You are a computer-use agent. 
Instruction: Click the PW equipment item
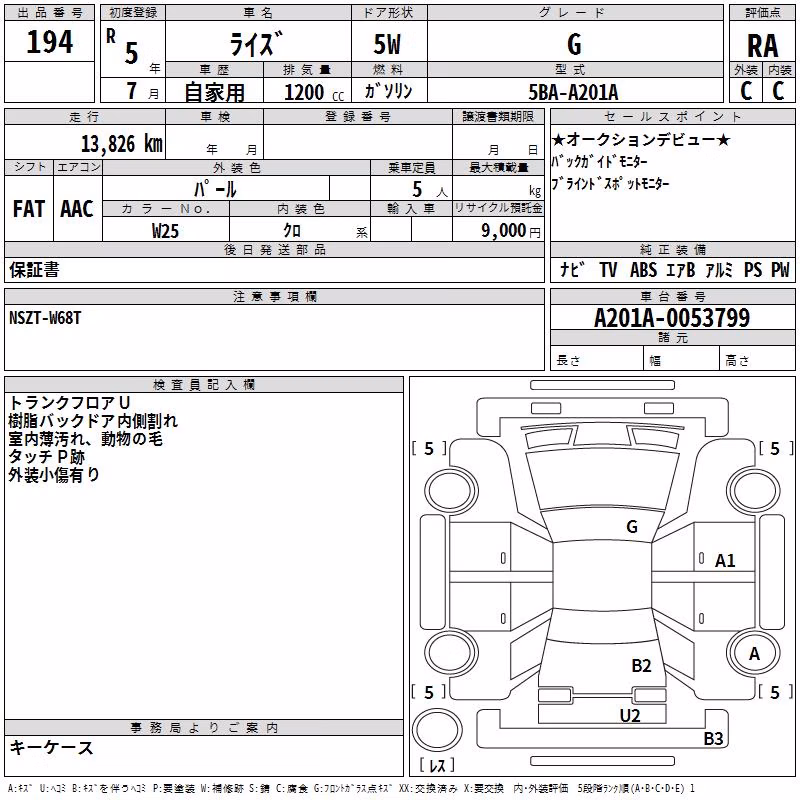(x=780, y=269)
